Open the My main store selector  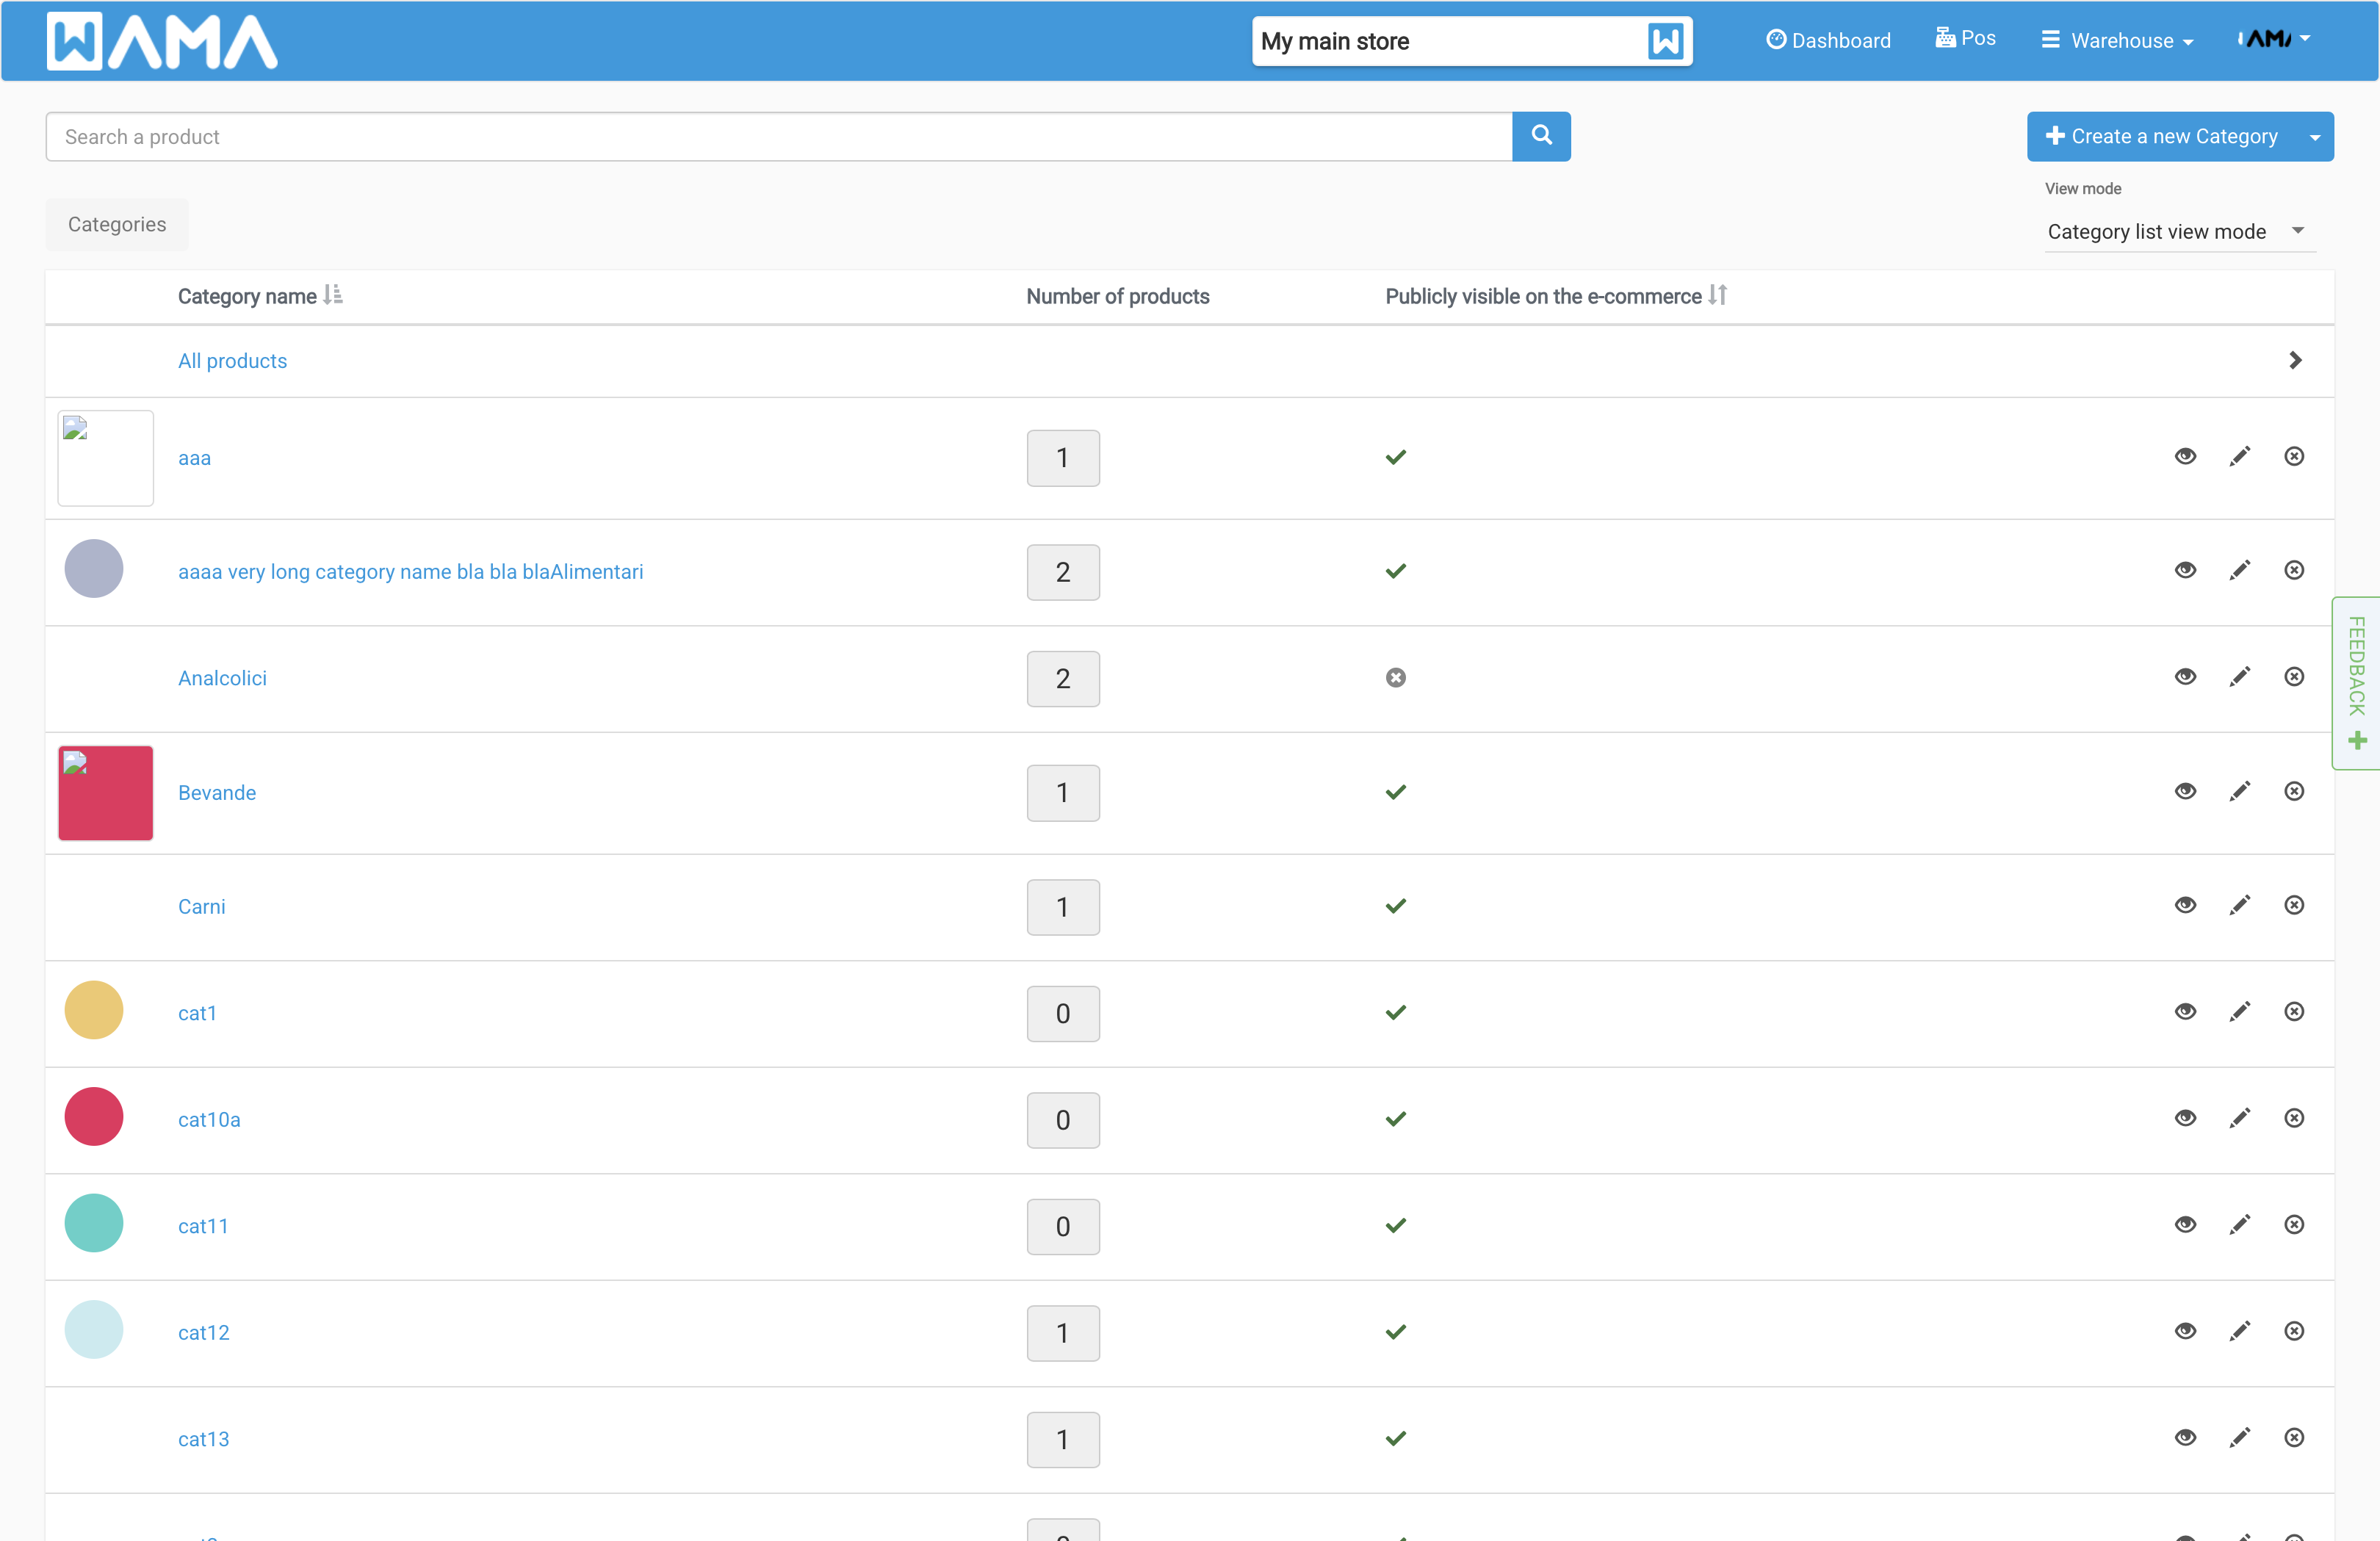click(1472, 41)
